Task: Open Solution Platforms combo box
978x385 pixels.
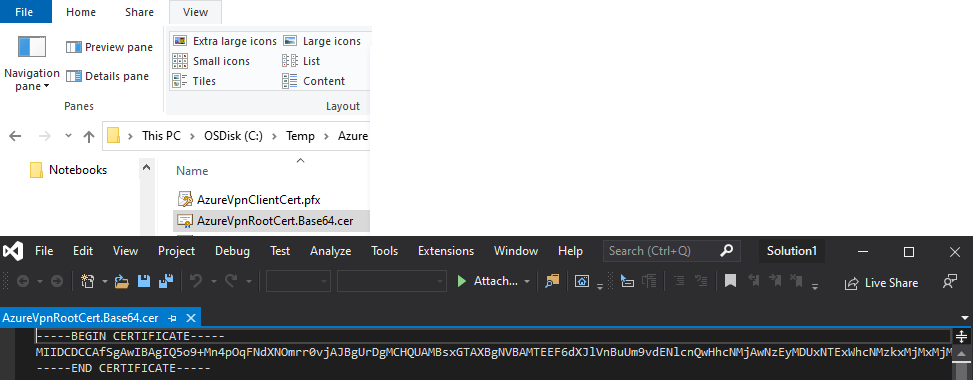Action: (x=392, y=281)
